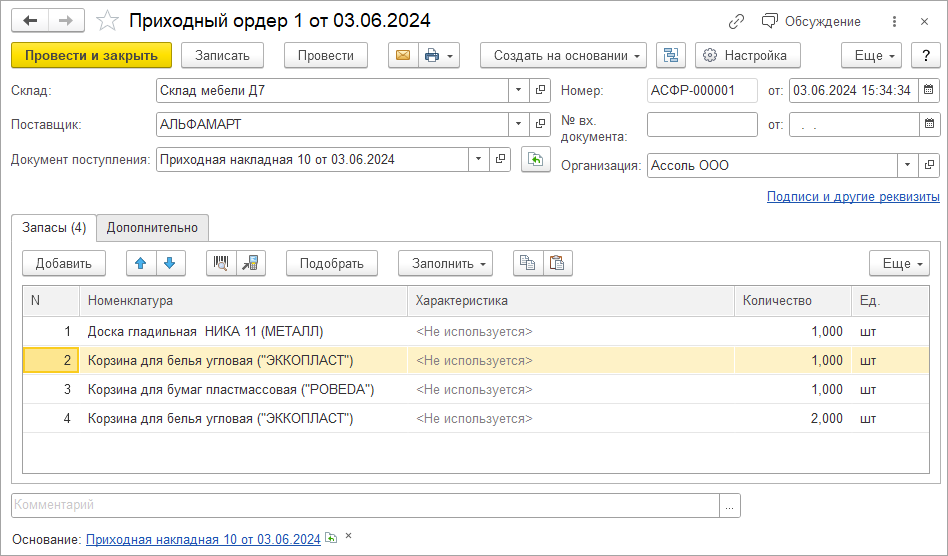
Task: Click the favorites star icon
Action: click(107, 21)
